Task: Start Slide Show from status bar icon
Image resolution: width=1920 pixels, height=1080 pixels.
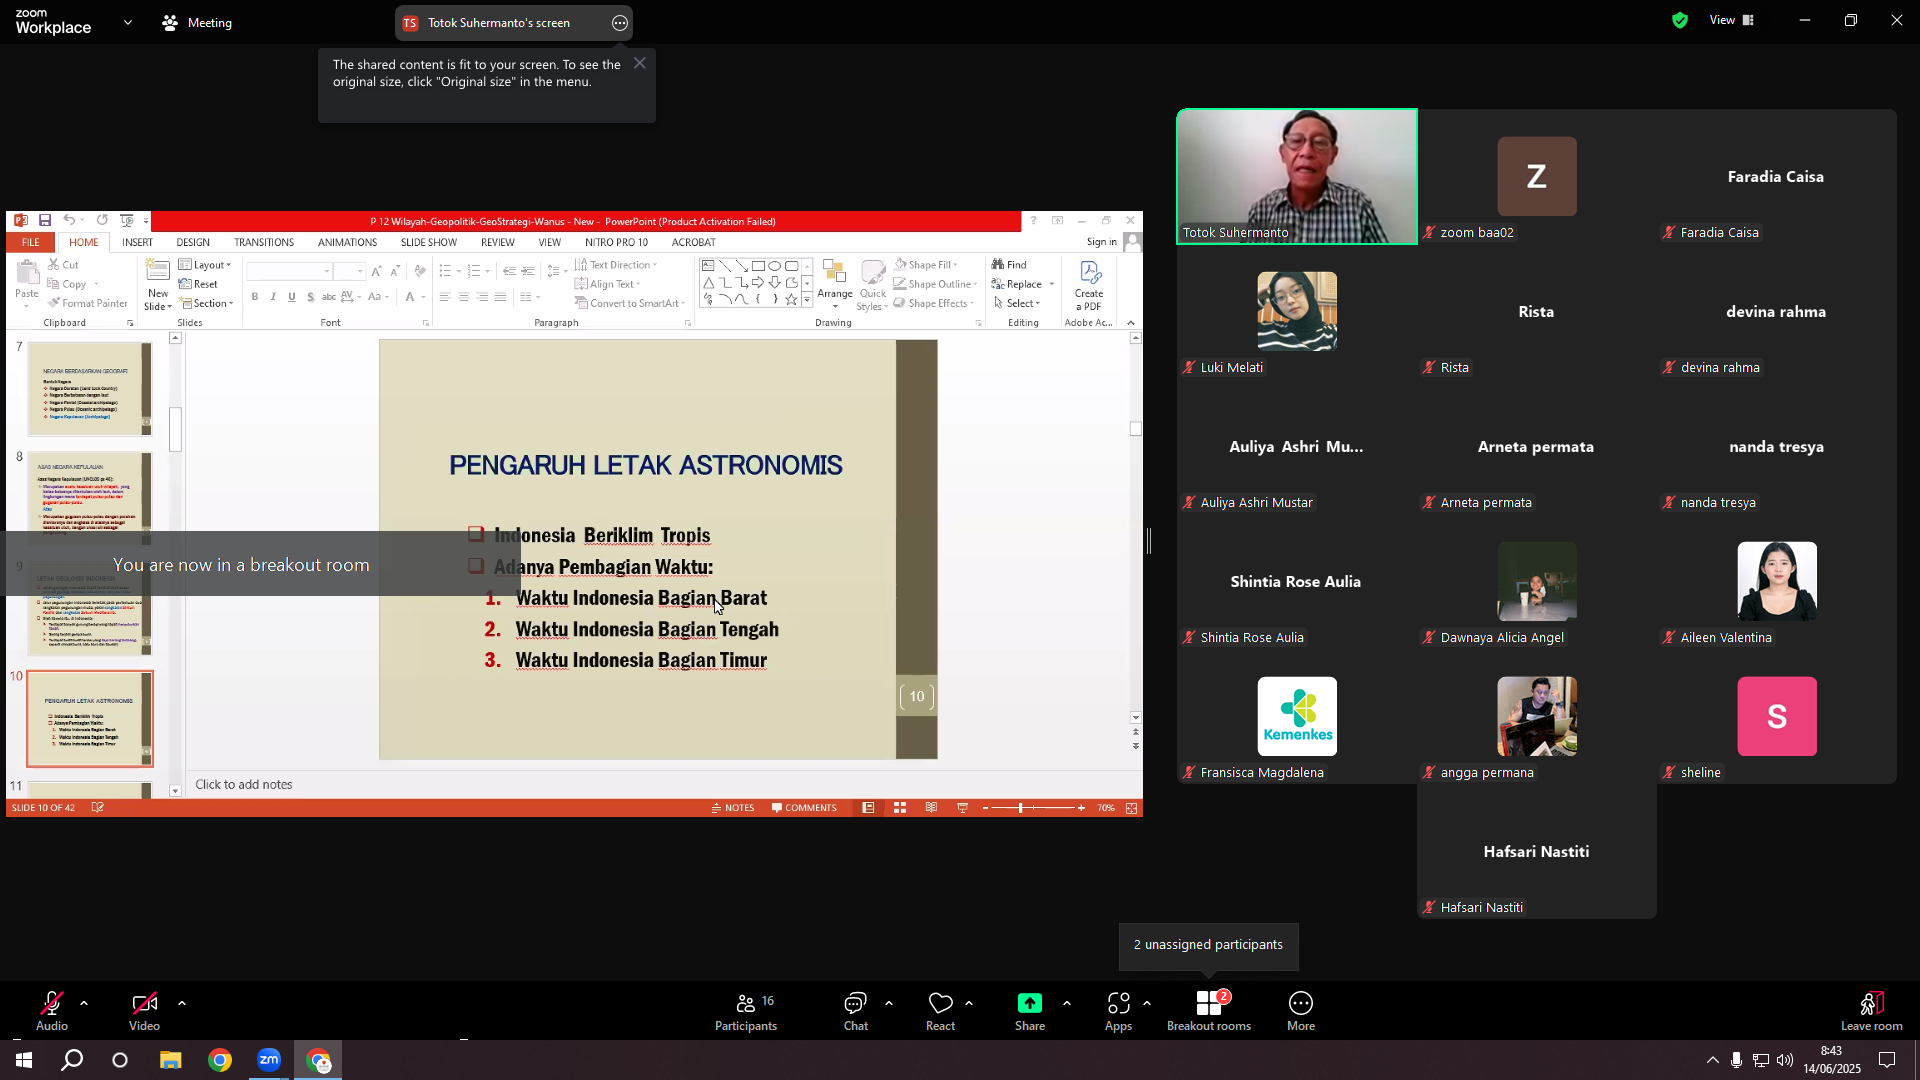Action: (963, 808)
